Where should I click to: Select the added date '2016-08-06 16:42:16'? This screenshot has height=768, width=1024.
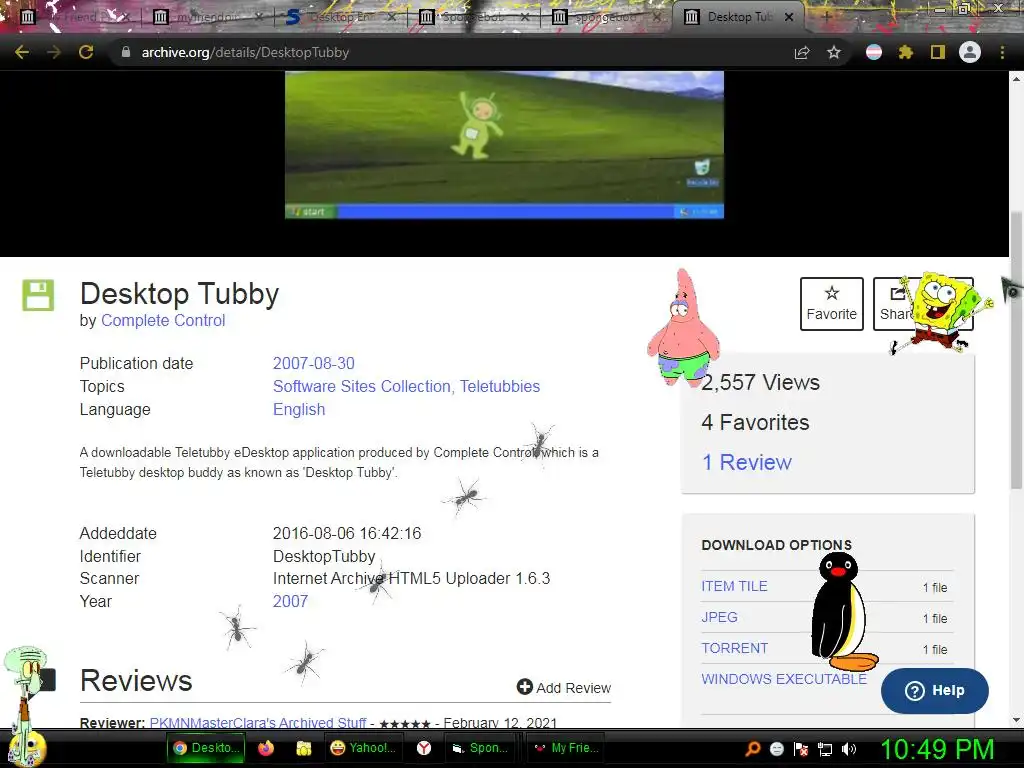[347, 534]
